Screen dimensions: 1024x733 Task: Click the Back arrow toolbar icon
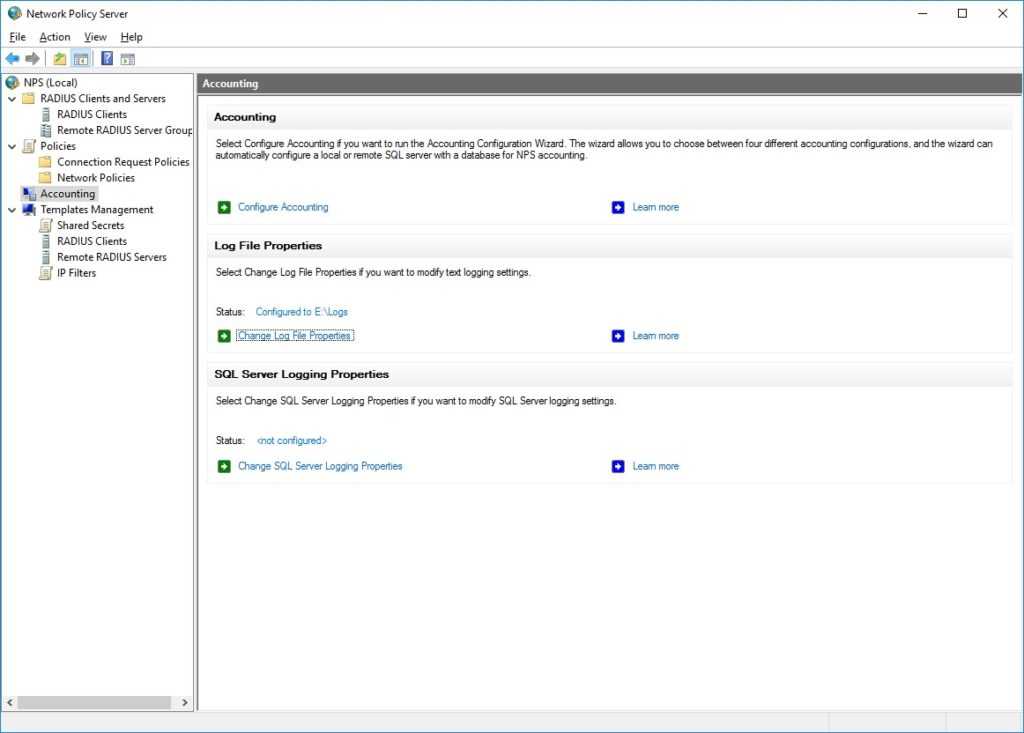click(13, 58)
